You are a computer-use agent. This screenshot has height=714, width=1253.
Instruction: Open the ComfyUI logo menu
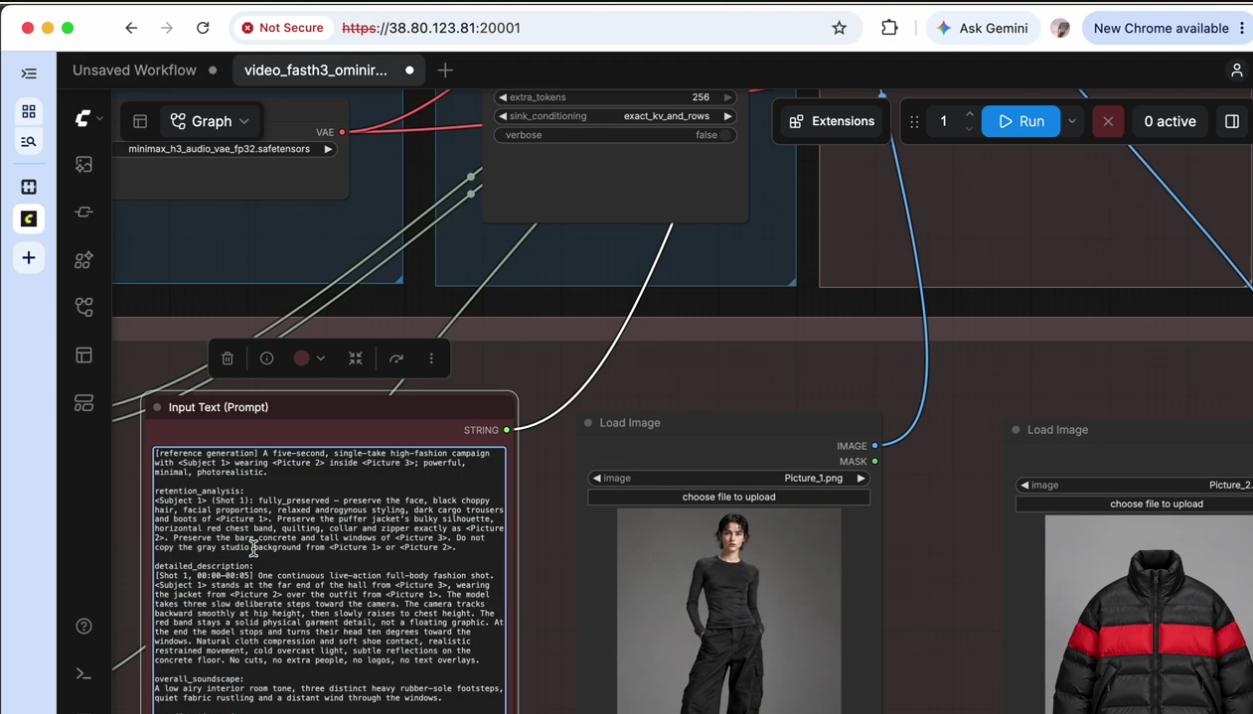88,119
